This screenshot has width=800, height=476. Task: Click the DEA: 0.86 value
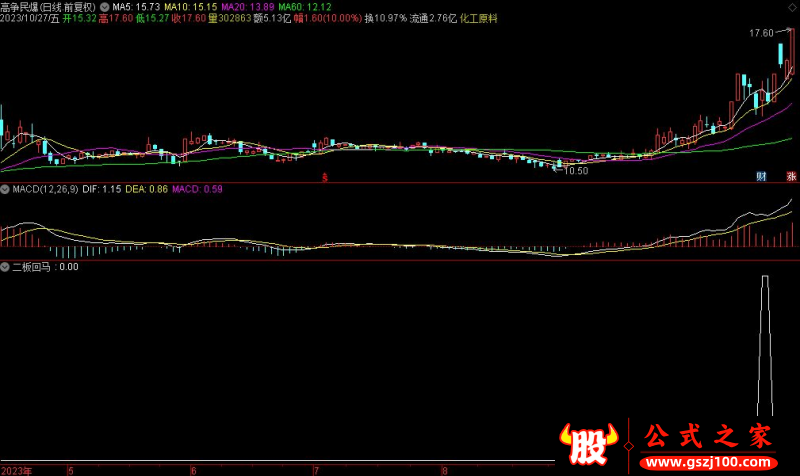pos(146,189)
